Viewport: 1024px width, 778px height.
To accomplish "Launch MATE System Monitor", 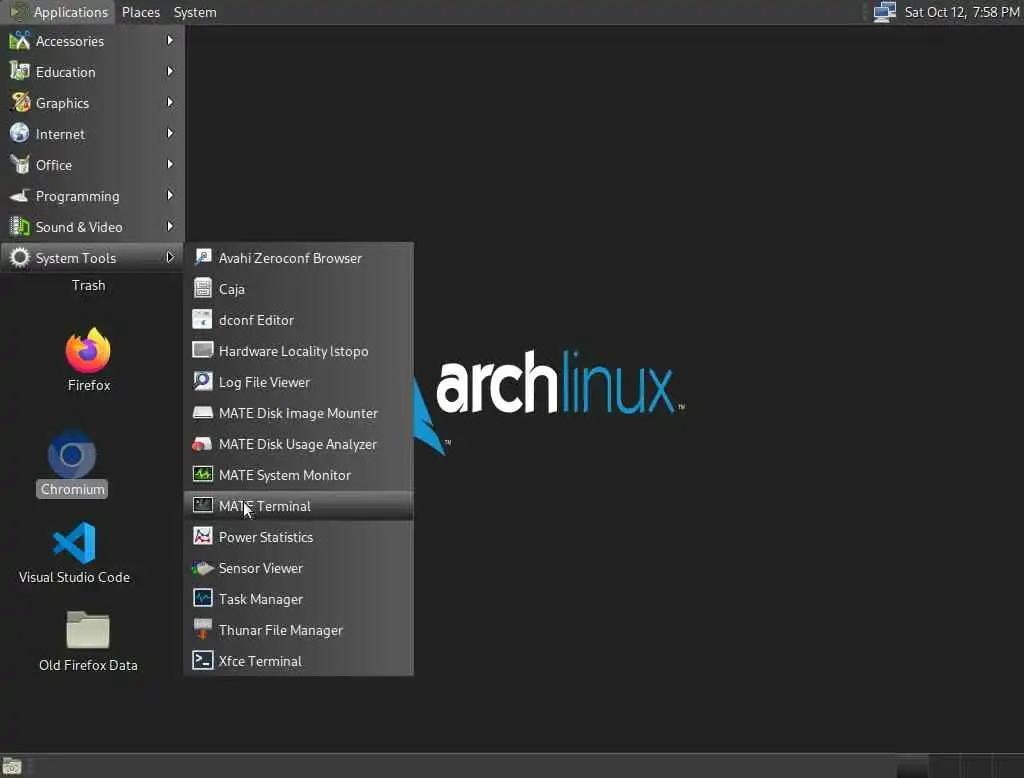I will [298, 475].
